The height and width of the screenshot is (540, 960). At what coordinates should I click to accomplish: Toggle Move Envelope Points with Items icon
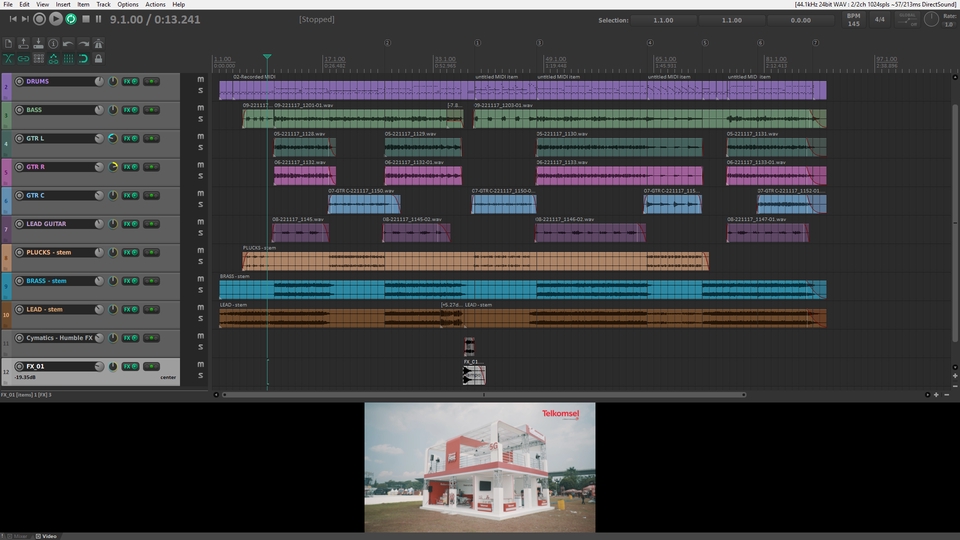tap(53, 59)
